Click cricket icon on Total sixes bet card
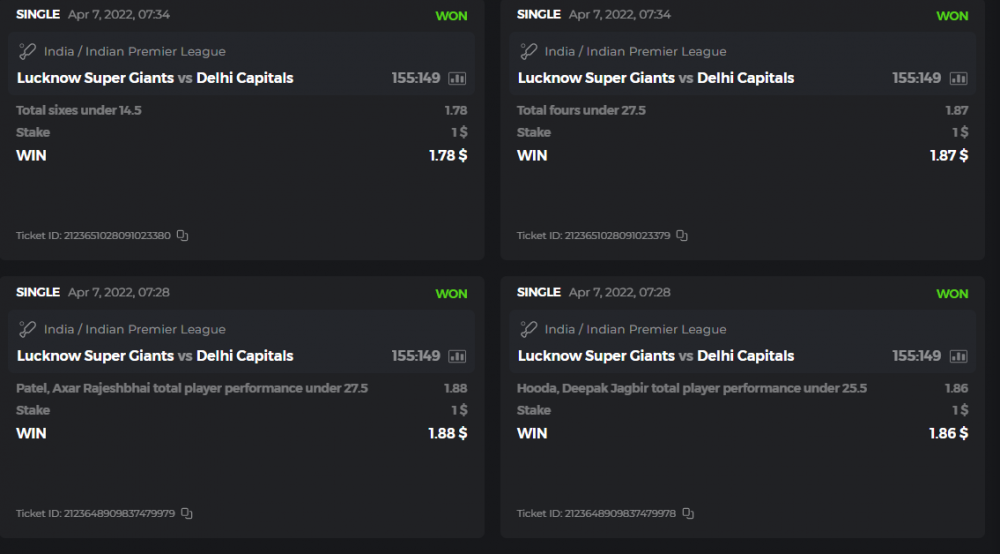Viewport: 1000px width, 554px height. pyautogui.click(x=27, y=51)
